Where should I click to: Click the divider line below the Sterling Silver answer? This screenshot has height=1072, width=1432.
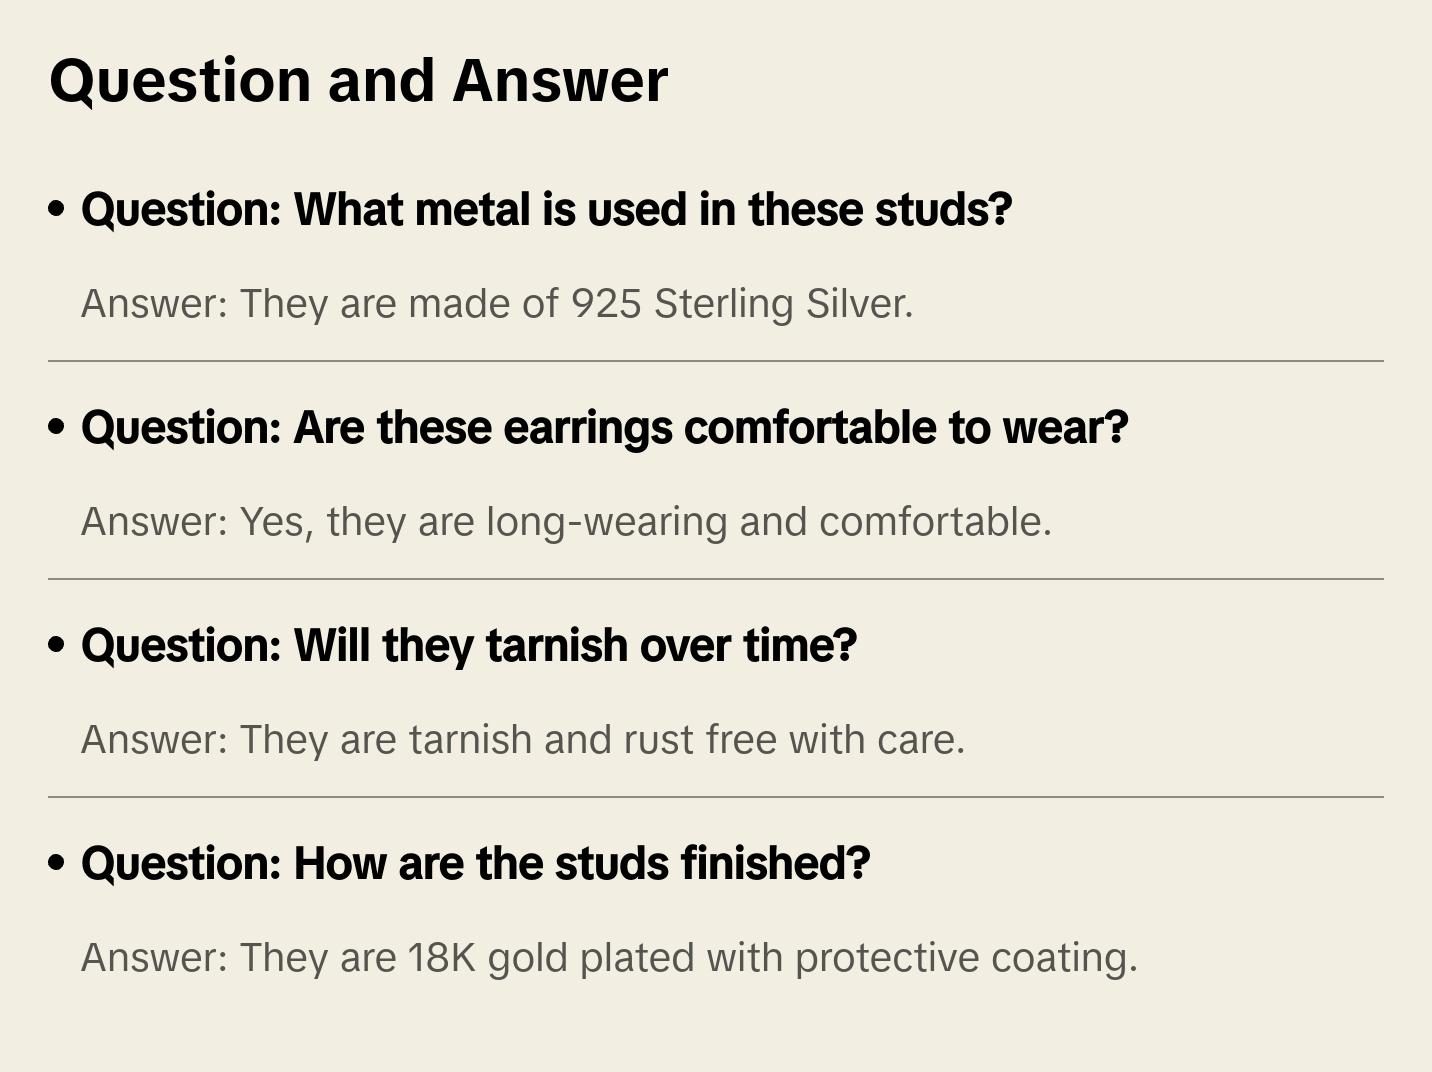click(716, 361)
